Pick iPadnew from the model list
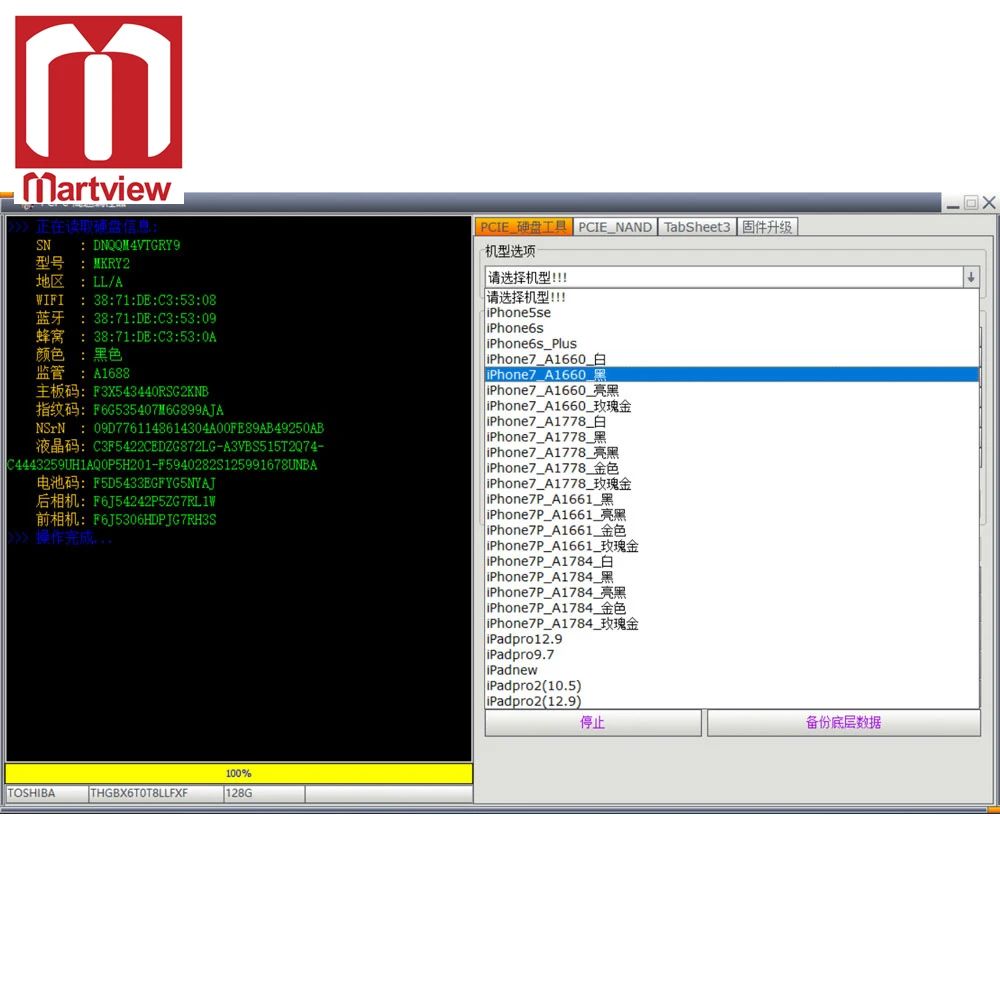The height and width of the screenshot is (1000, 1000). point(732,670)
